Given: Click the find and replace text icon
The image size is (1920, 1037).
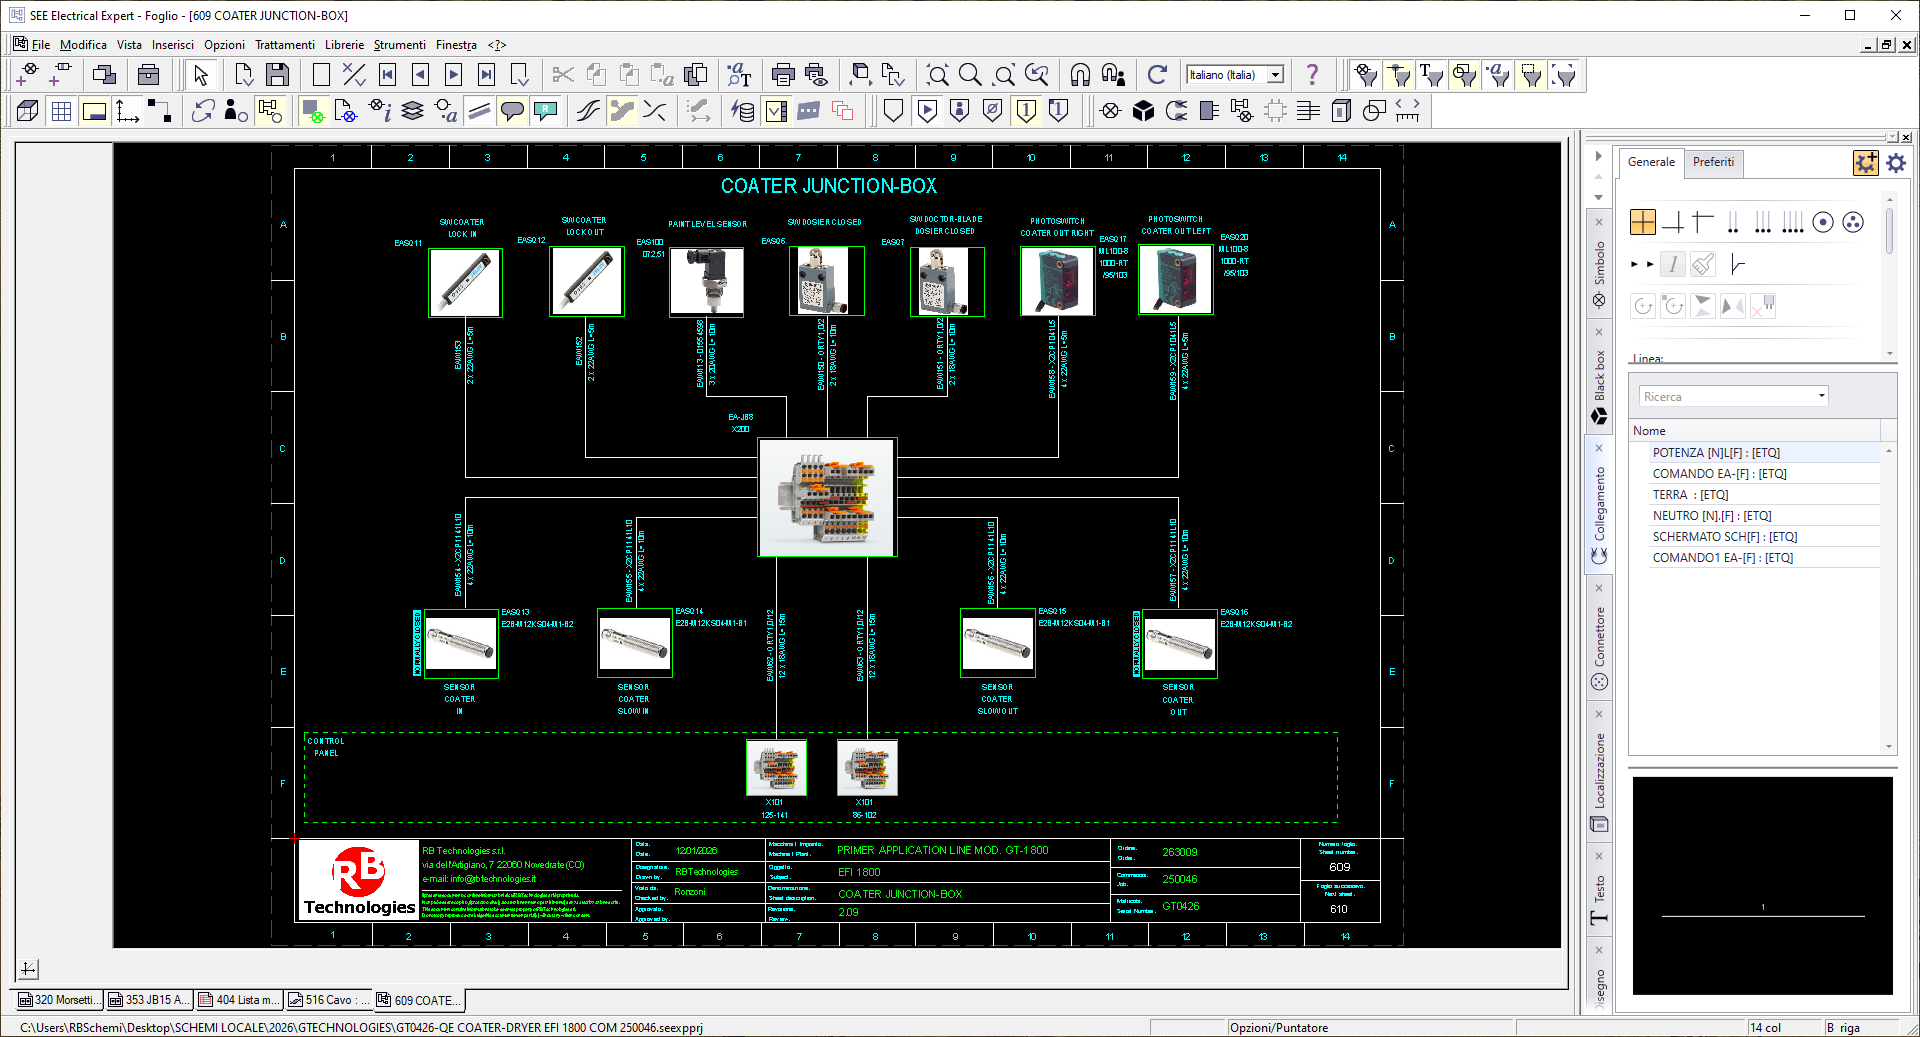Looking at the screenshot, I should 739,75.
